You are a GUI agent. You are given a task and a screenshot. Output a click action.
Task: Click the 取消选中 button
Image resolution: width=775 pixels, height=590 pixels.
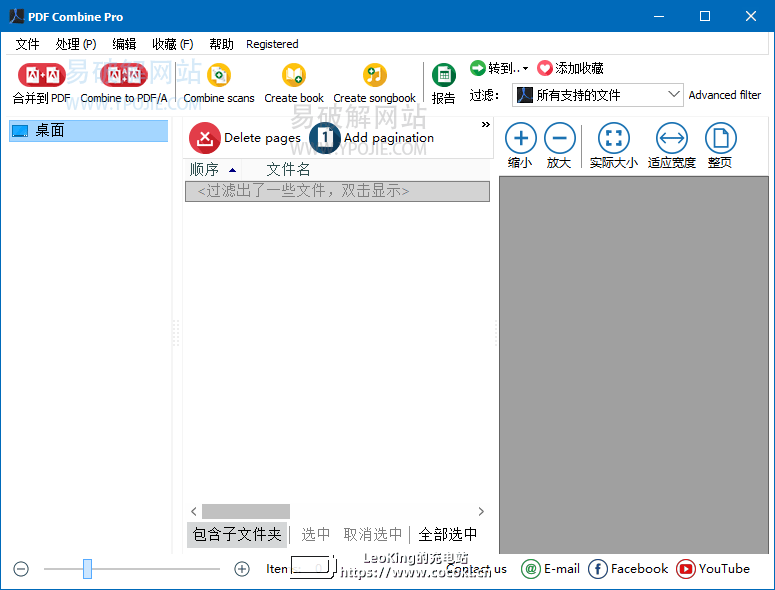(x=373, y=534)
